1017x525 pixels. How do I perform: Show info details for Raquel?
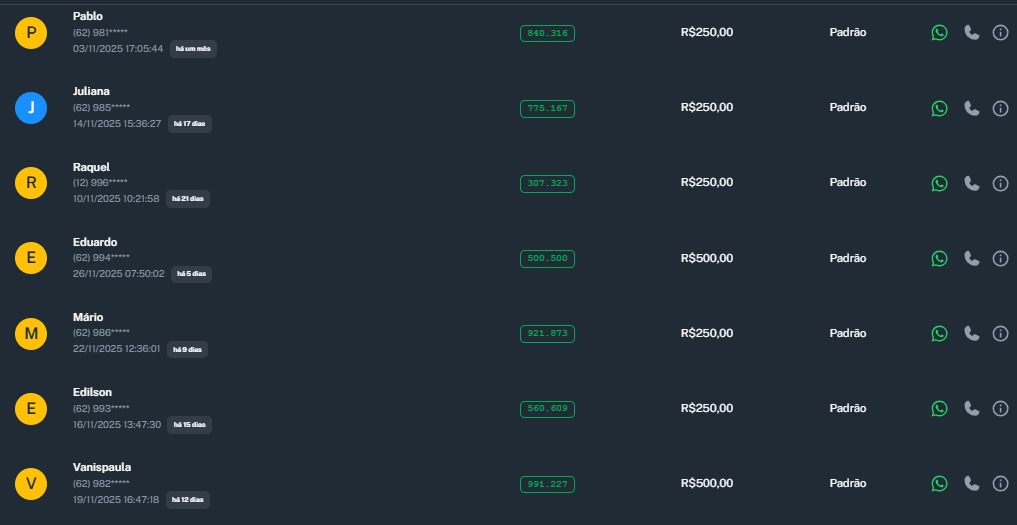tap(1000, 183)
